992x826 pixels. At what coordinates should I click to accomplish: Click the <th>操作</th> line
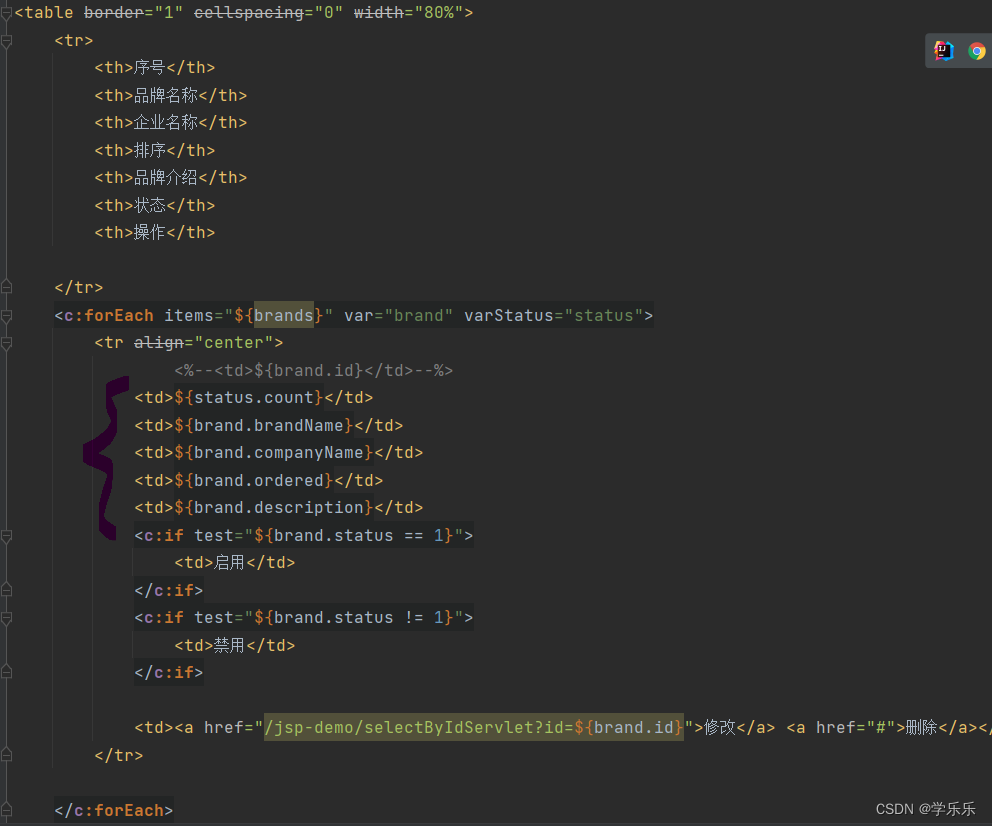click(x=154, y=232)
